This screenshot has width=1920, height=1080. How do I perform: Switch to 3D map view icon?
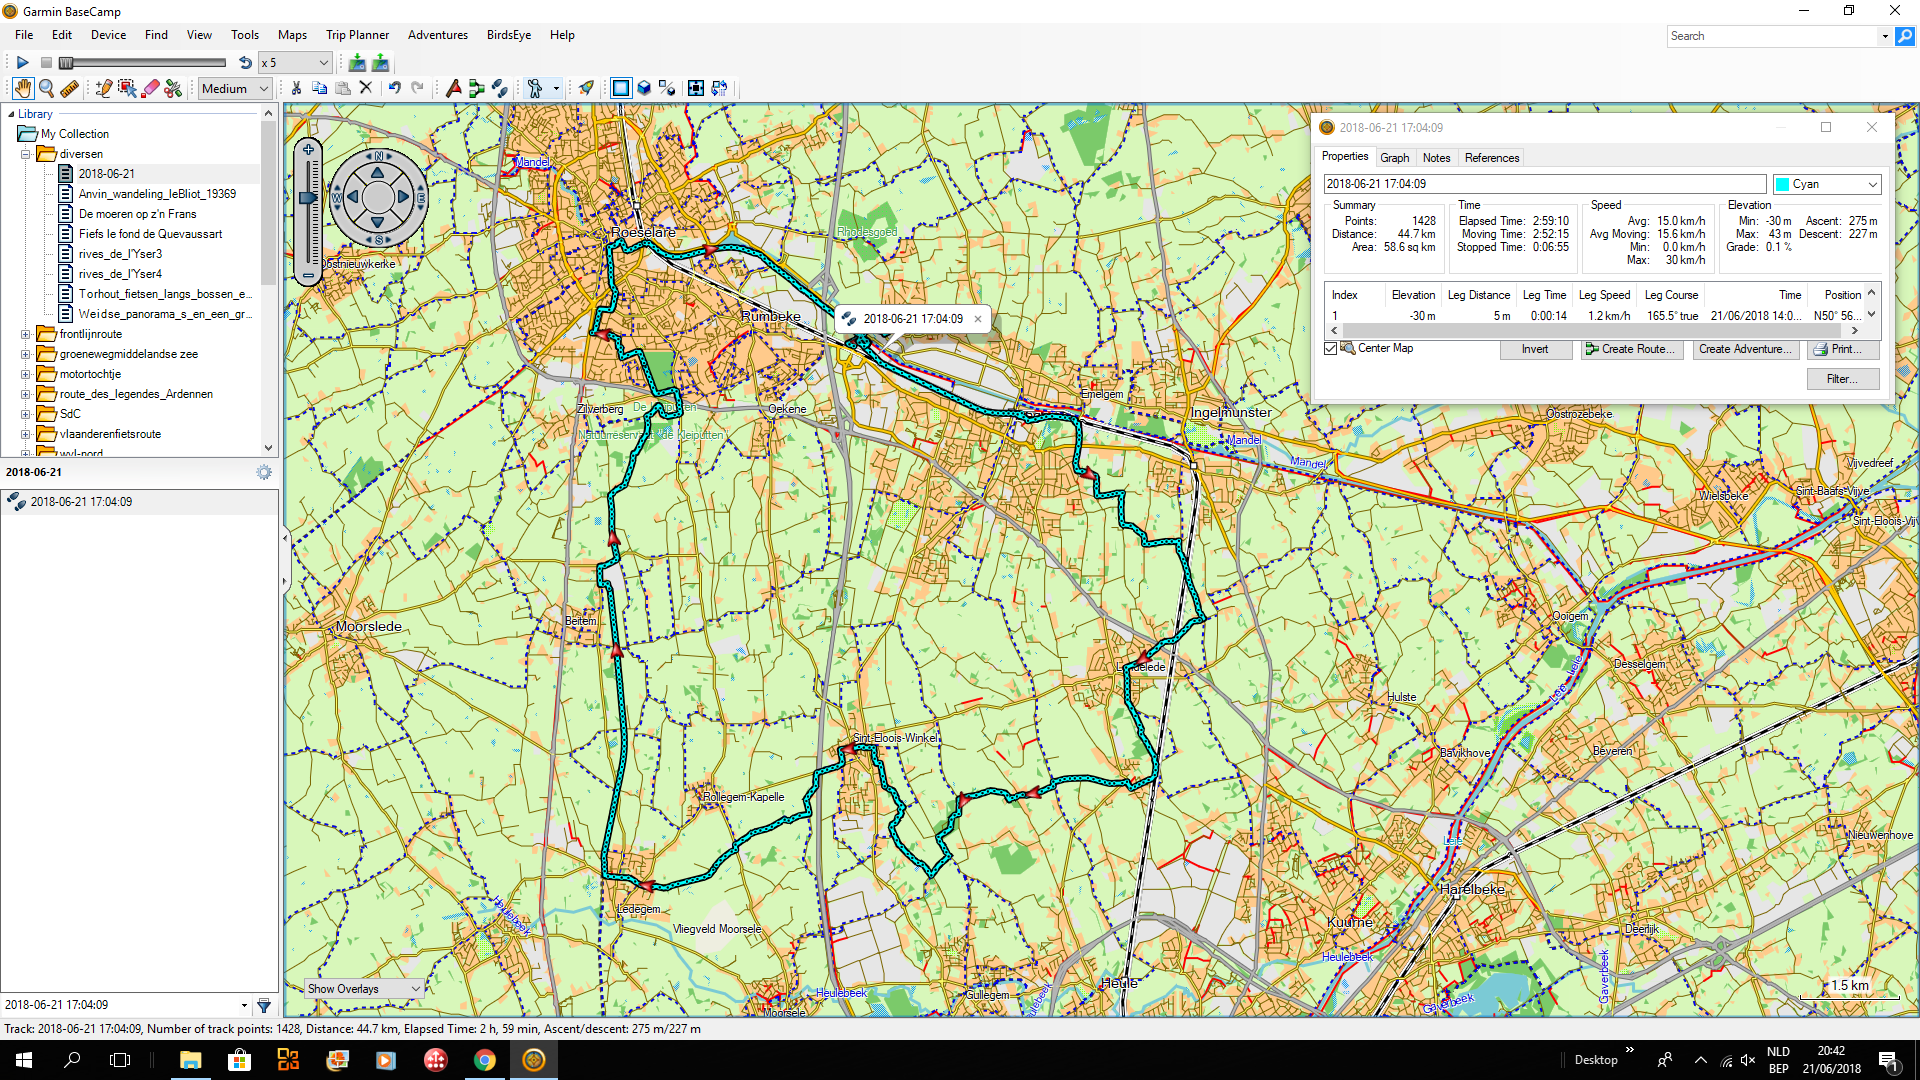coord(644,89)
